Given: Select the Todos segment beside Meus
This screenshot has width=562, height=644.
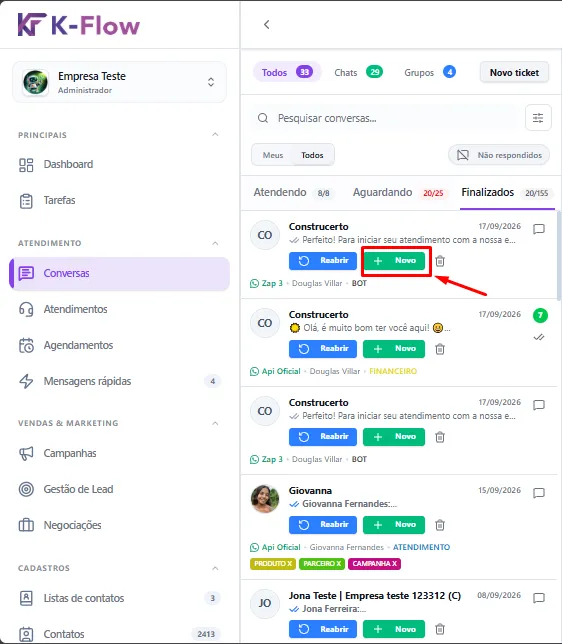Looking at the screenshot, I should (x=312, y=155).
